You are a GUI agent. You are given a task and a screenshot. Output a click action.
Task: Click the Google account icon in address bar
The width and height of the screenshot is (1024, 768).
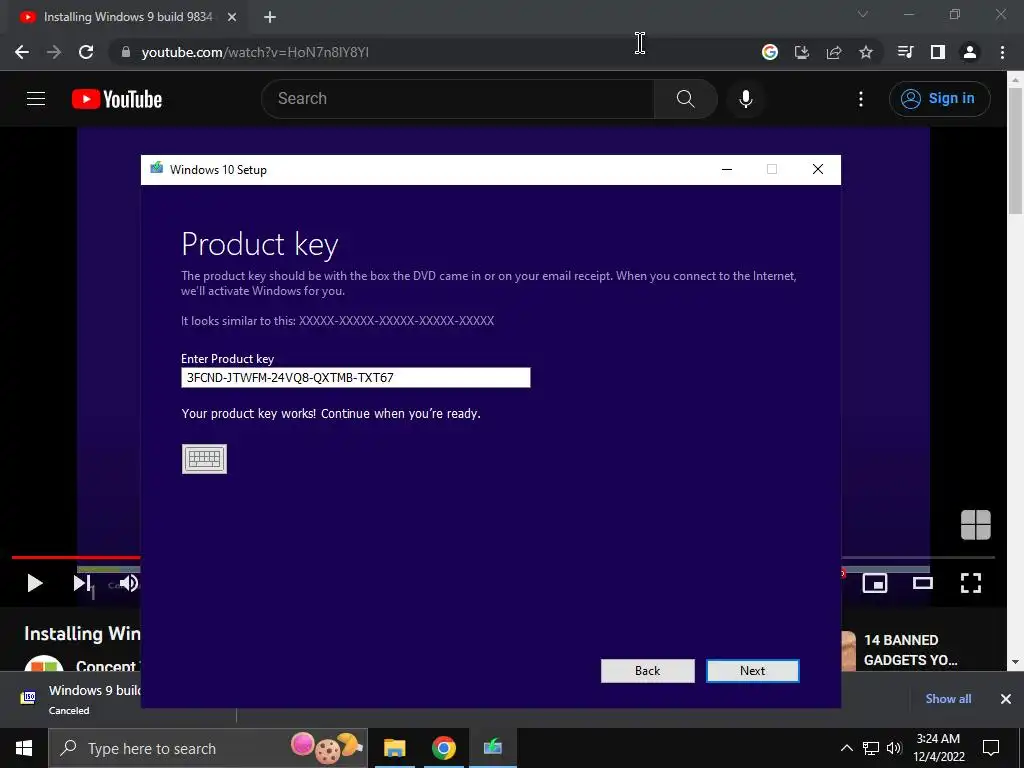[x=770, y=52]
